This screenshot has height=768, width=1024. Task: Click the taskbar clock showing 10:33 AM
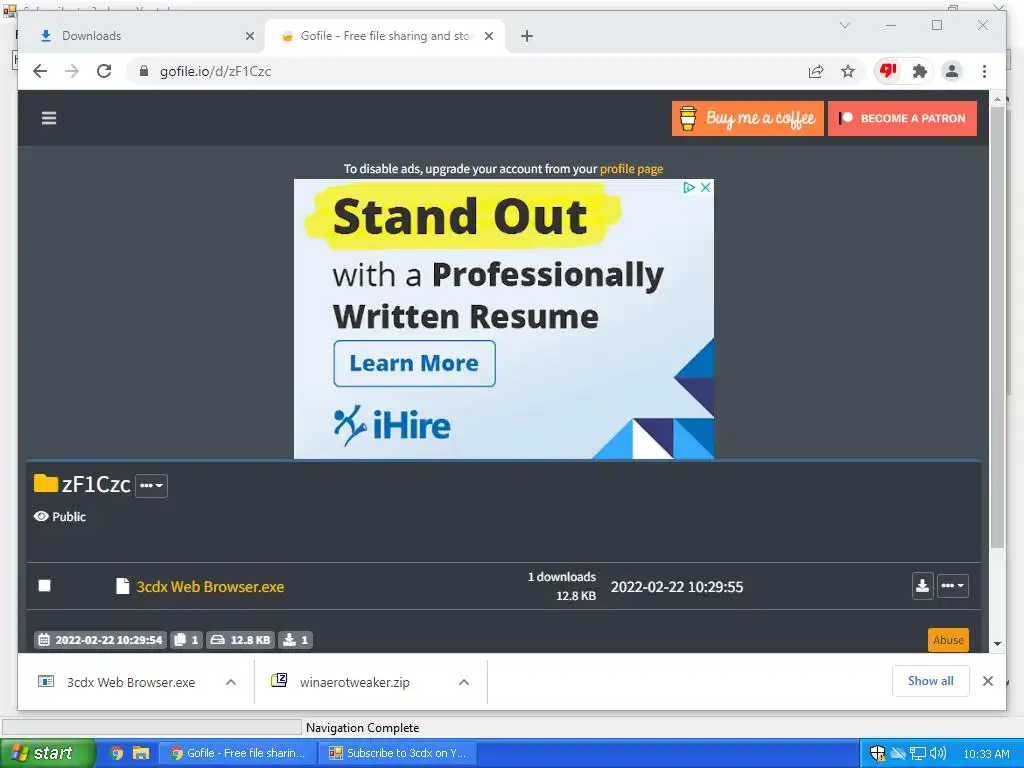pyautogui.click(x=986, y=754)
